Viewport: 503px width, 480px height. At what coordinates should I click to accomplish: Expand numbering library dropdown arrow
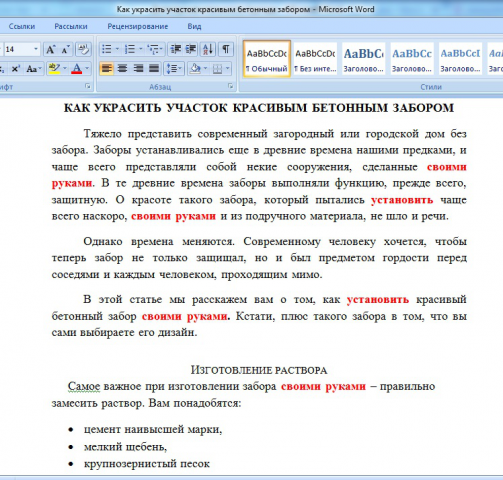pos(140,50)
